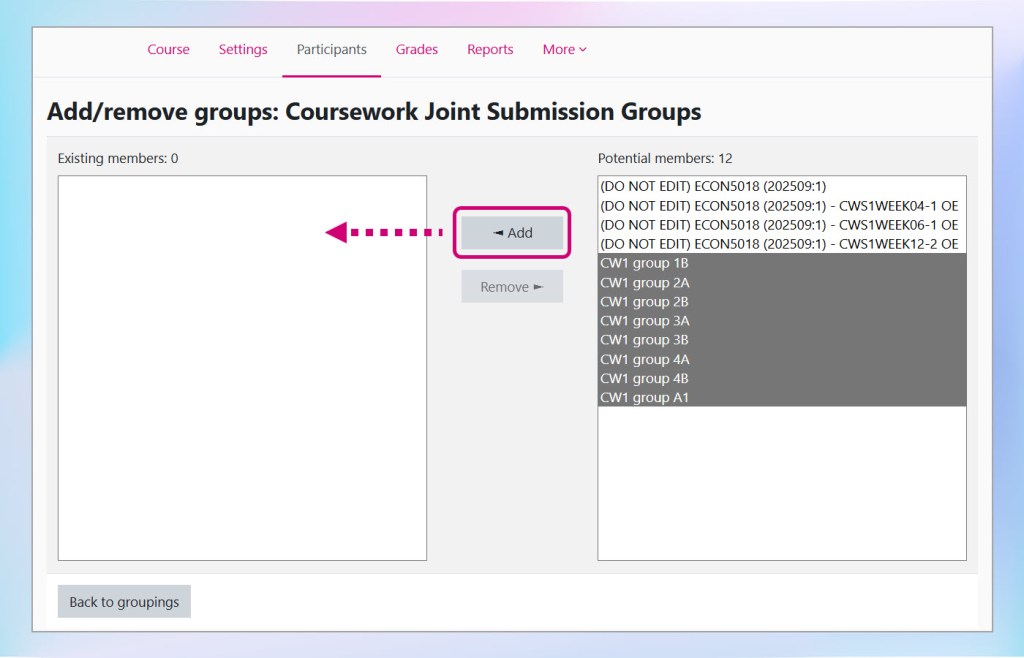Switch to the Course tab
This screenshot has width=1024, height=658.
[x=168, y=49]
